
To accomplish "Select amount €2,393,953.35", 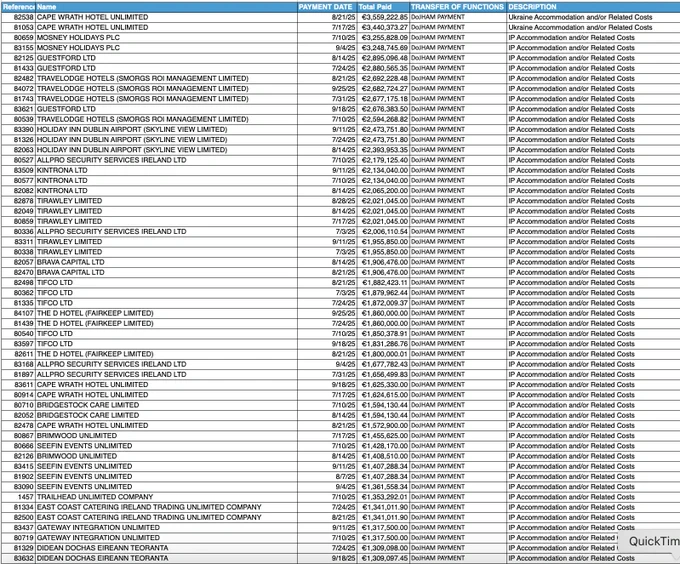I will (385, 150).
